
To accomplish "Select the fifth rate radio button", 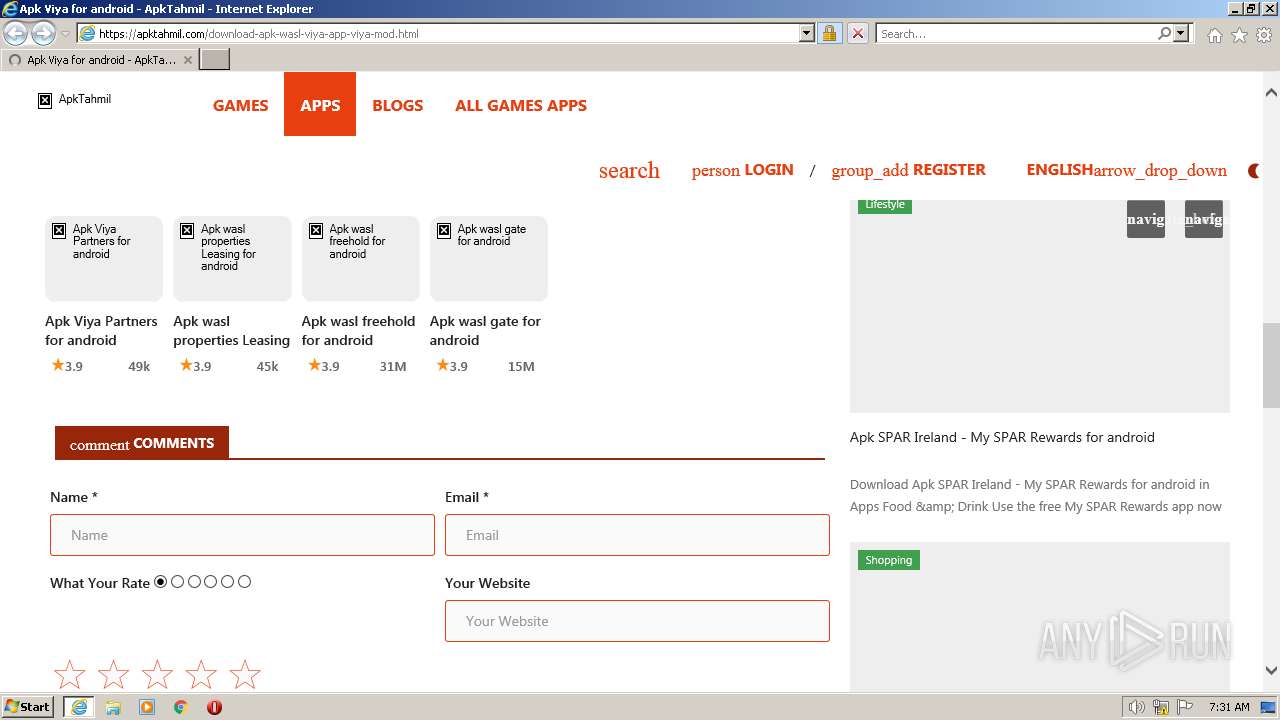I will (228, 582).
